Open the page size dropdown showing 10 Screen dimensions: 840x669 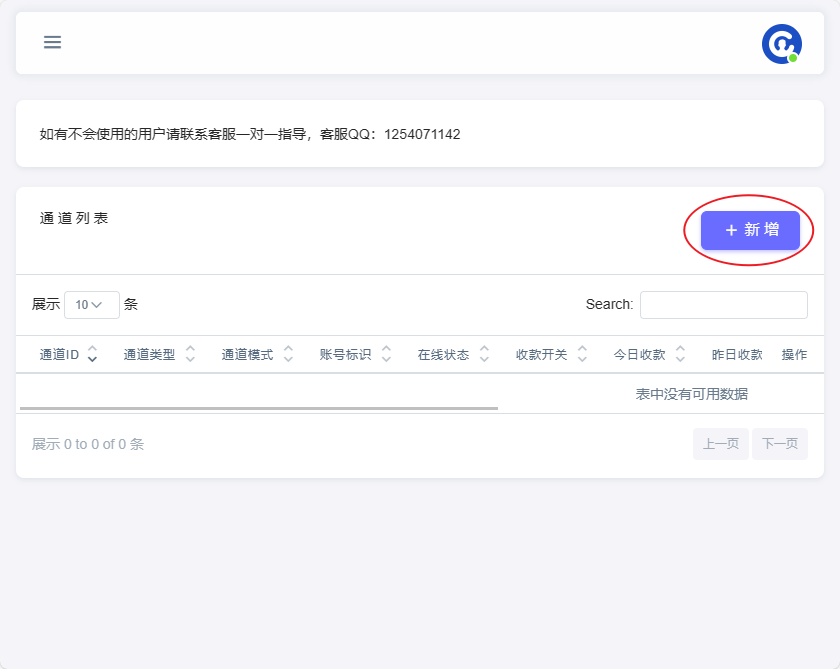[x=91, y=304]
